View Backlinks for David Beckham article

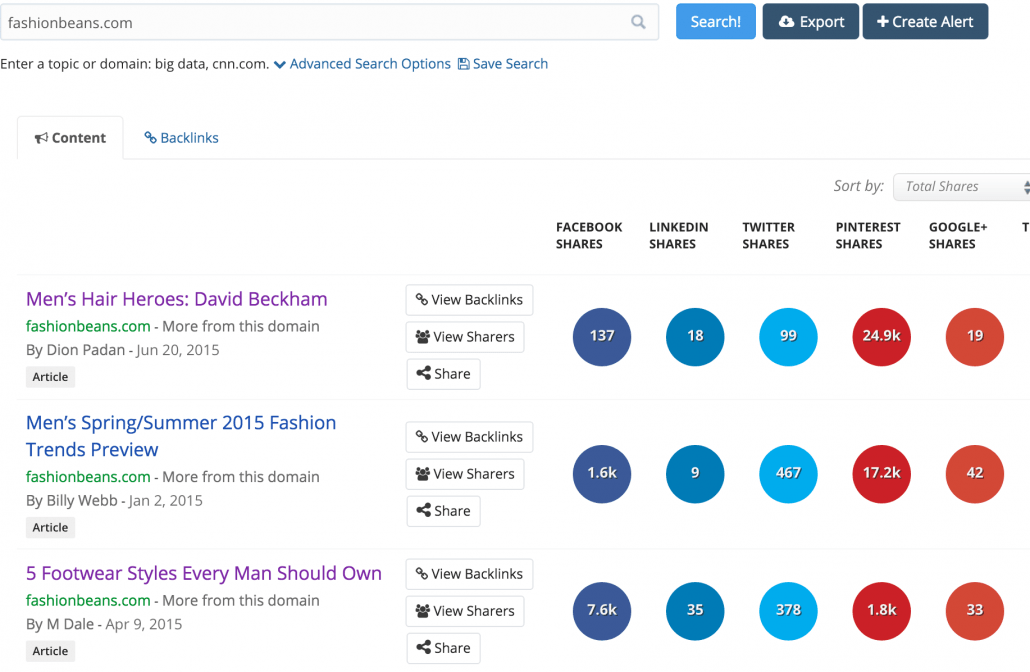click(469, 300)
